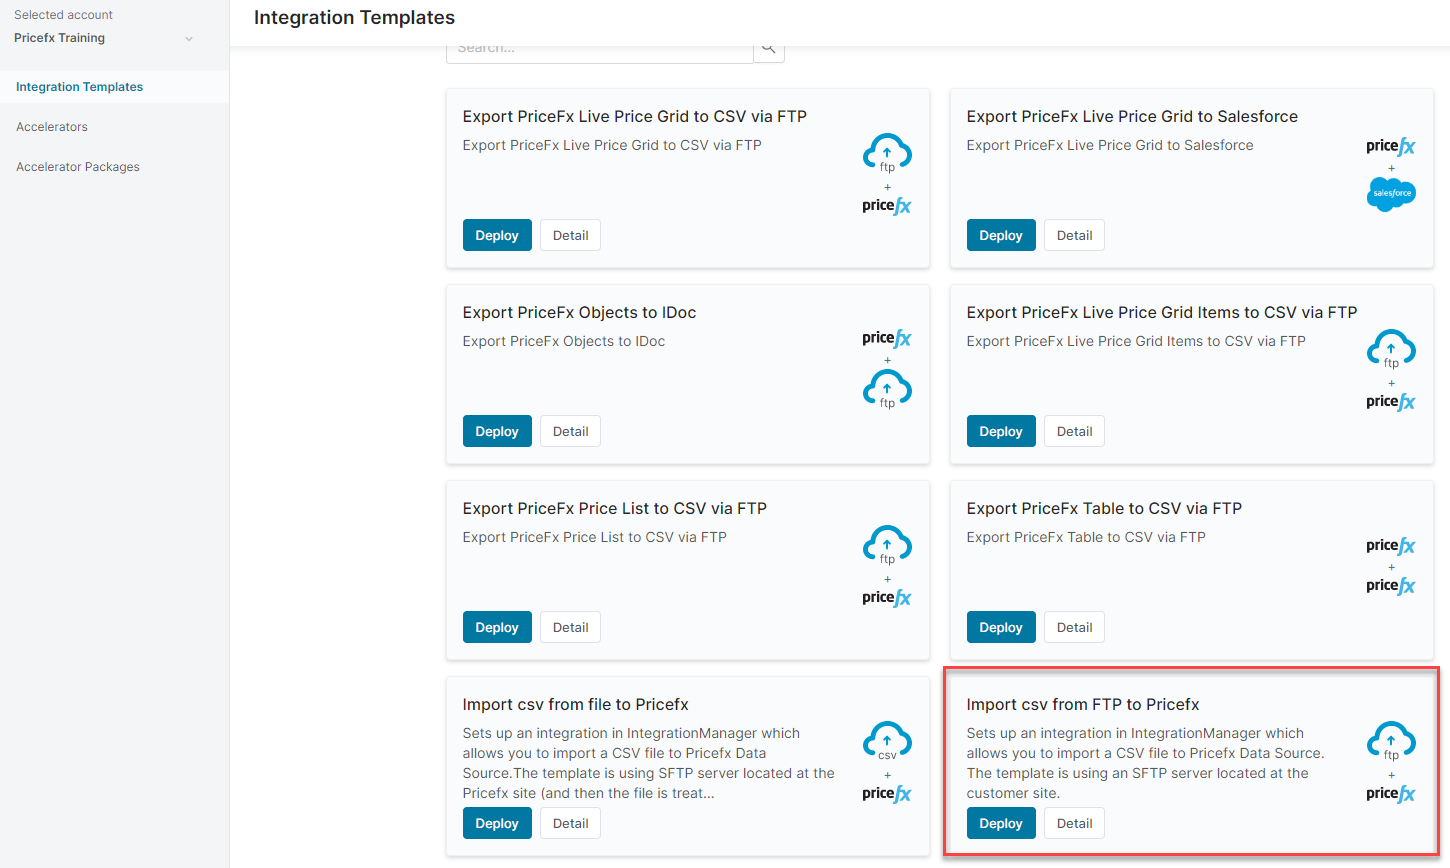Viewport: 1450px width, 868px height.
Task: Open Detail for Export Objects to IDoc
Action: click(x=570, y=431)
